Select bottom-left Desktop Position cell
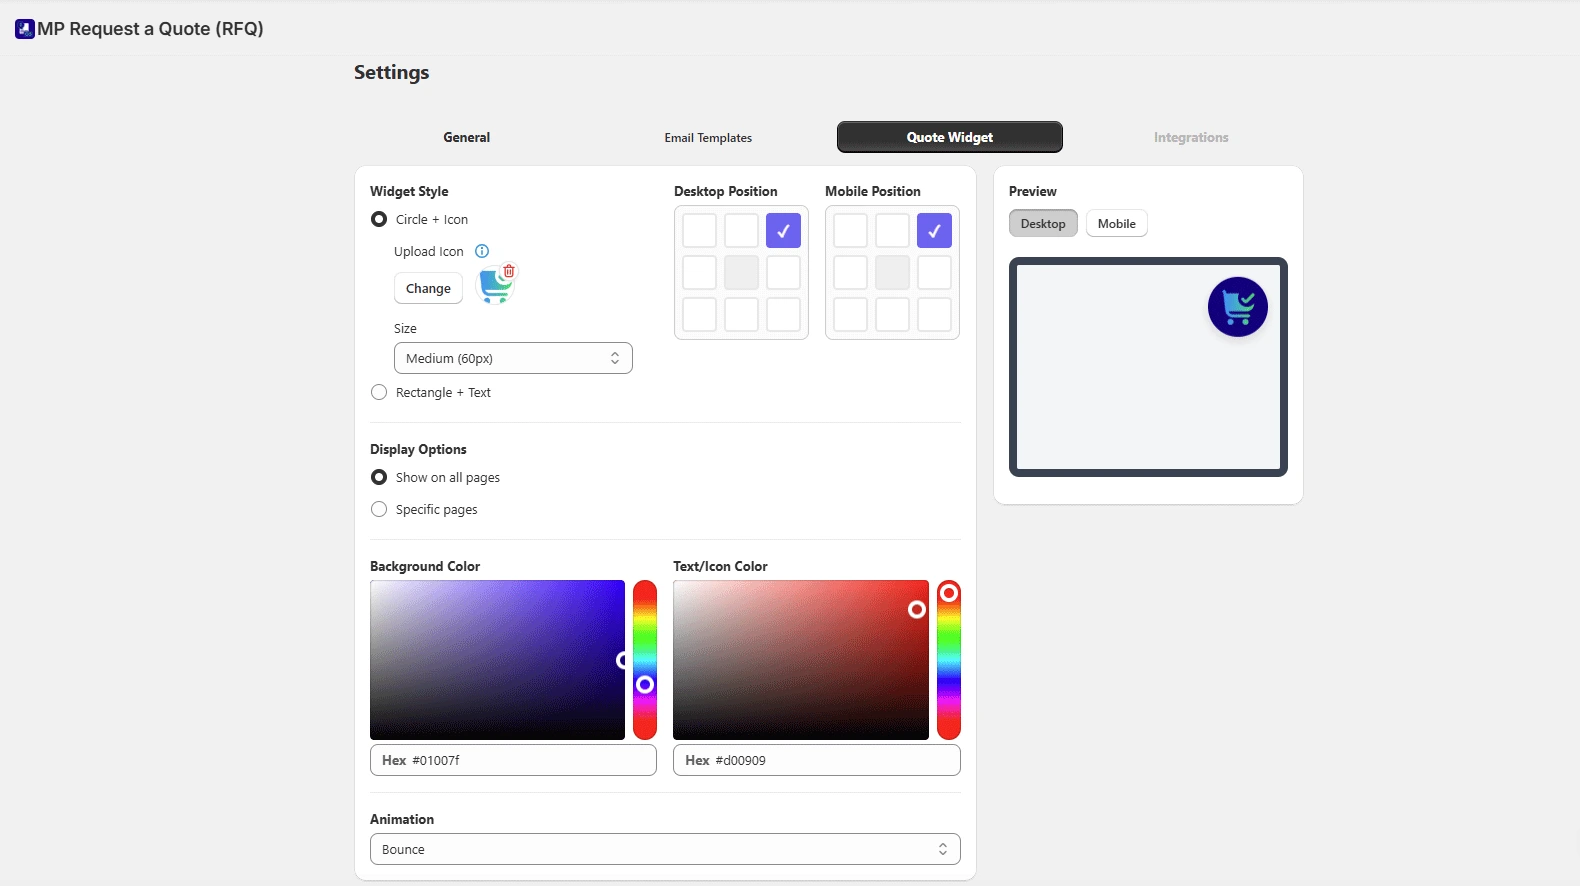The height and width of the screenshot is (886, 1580). click(x=699, y=314)
